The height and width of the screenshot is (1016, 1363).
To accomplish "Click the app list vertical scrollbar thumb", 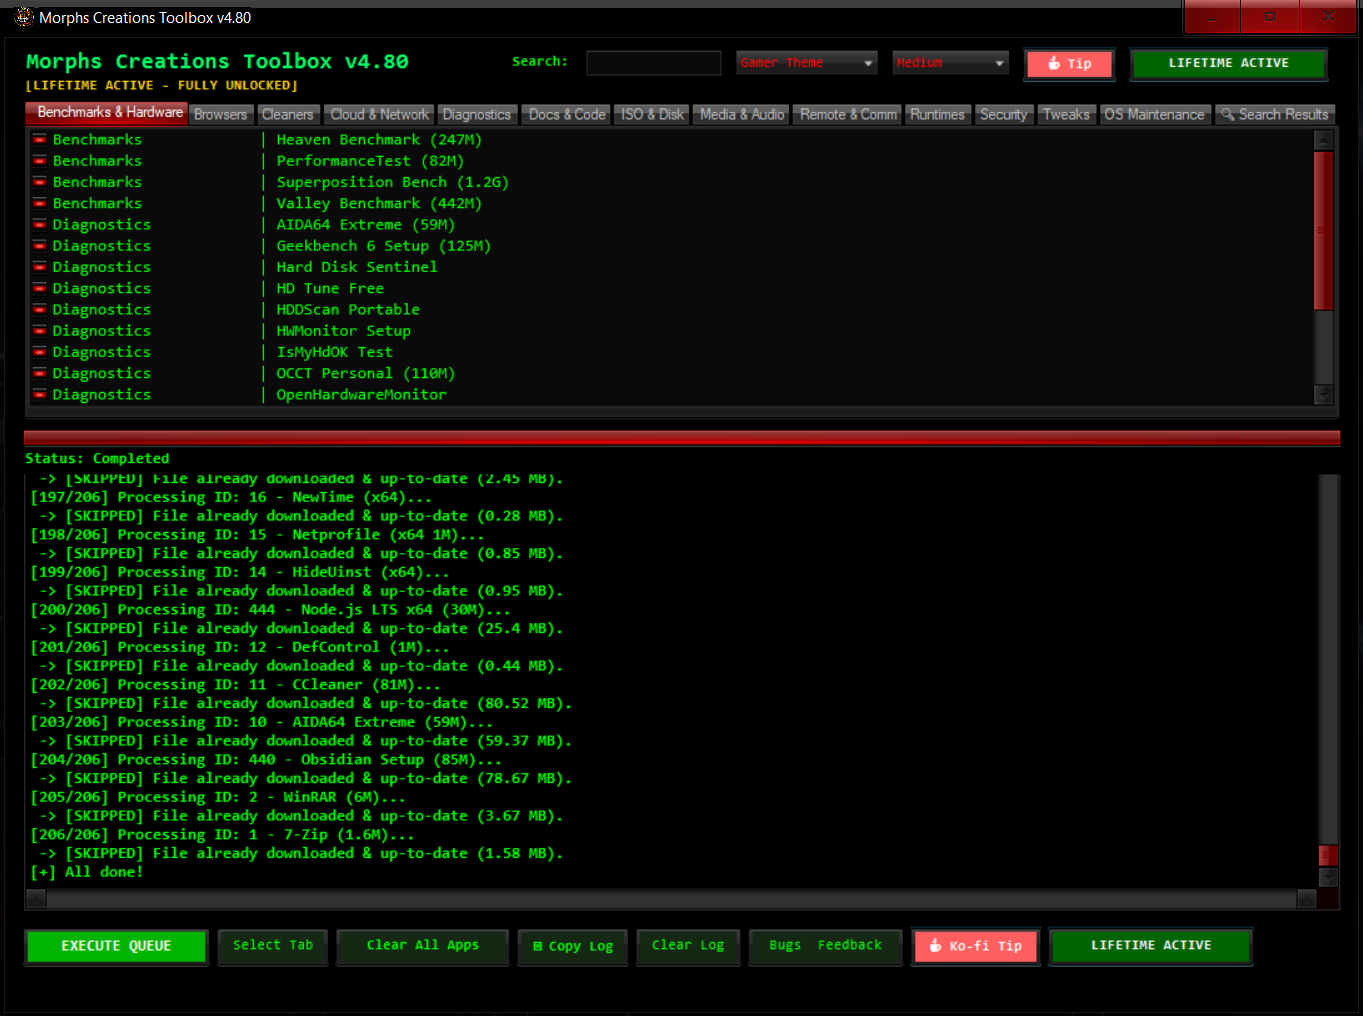I will click(x=1323, y=230).
